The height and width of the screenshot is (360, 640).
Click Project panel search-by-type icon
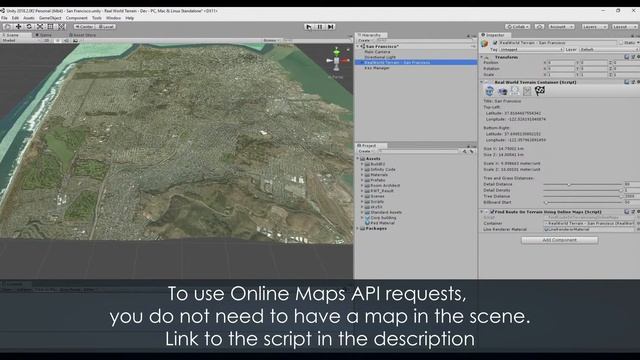point(464,151)
